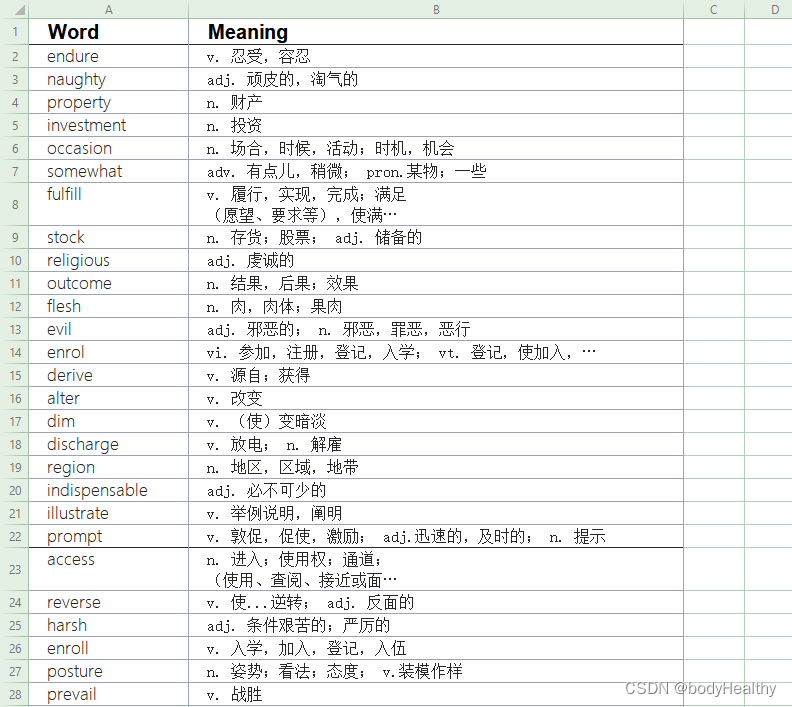The height and width of the screenshot is (707, 792).
Task: Select the cell containing 'illustrate'
Action: pos(109,513)
